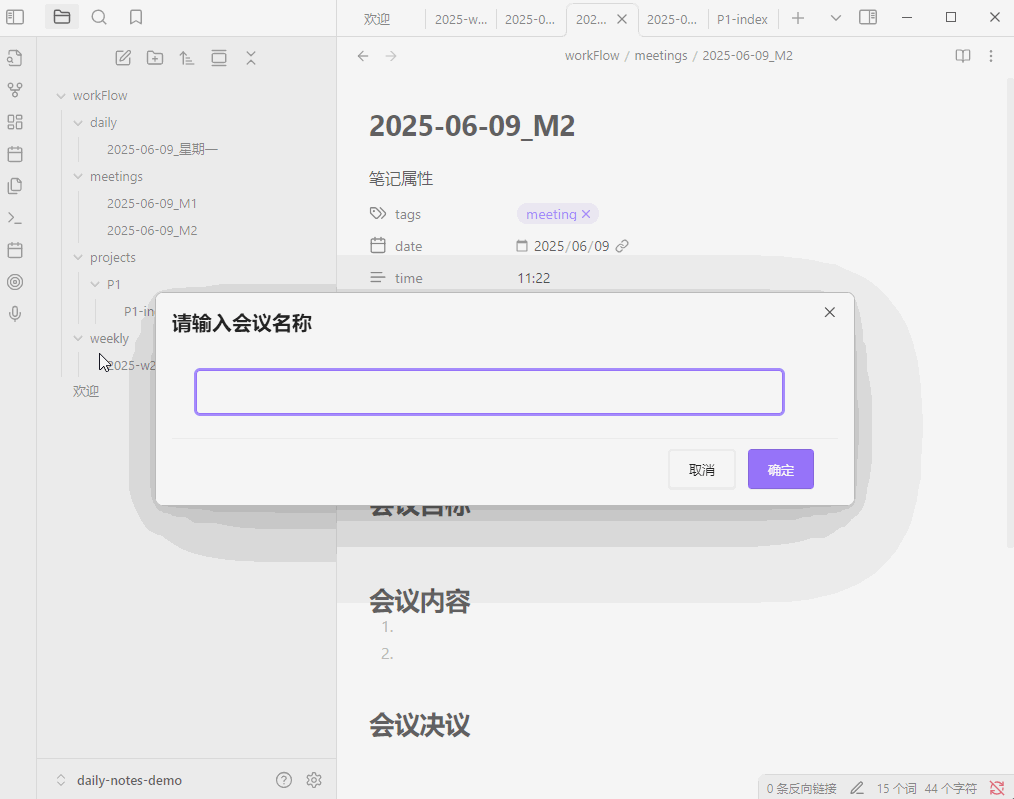
Task: Switch to the P1-index tab
Action: coord(742,19)
